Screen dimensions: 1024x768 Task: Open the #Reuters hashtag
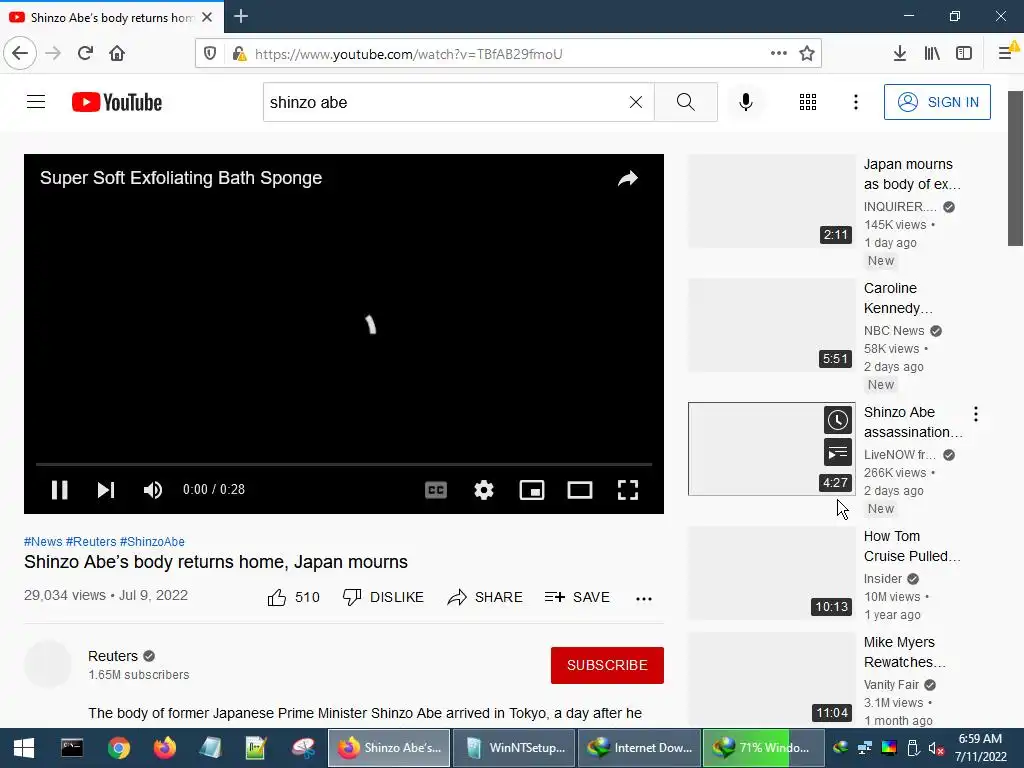click(91, 541)
